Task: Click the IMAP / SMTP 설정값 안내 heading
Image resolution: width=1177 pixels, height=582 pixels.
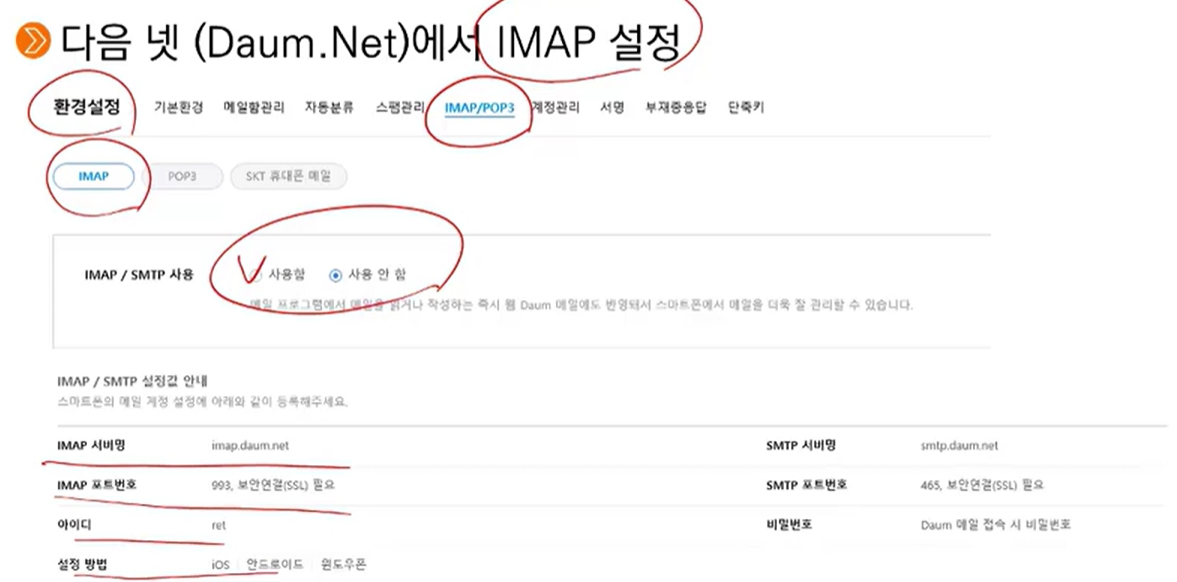Action: (132, 381)
